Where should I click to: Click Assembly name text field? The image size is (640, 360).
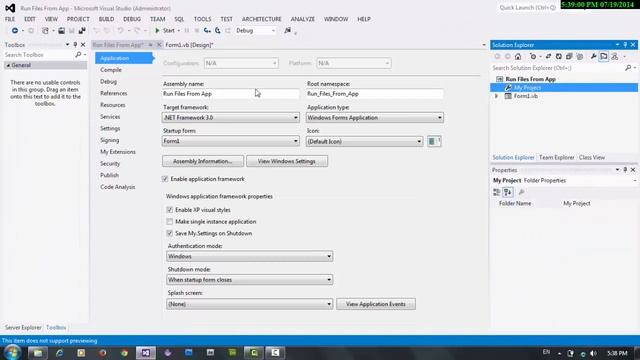pyautogui.click(x=231, y=94)
